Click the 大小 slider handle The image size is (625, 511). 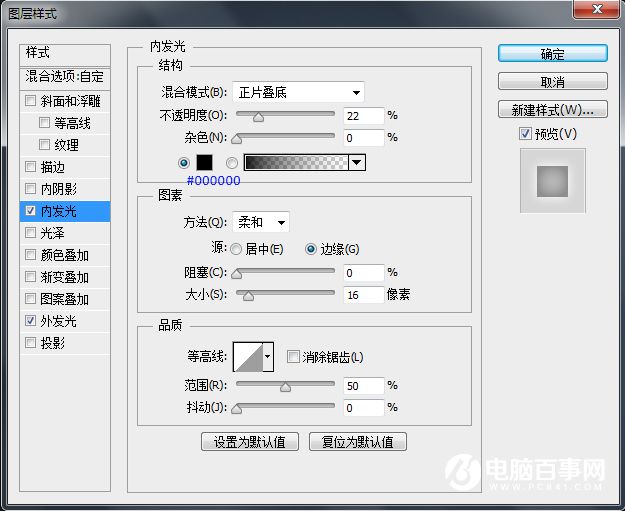tap(248, 296)
